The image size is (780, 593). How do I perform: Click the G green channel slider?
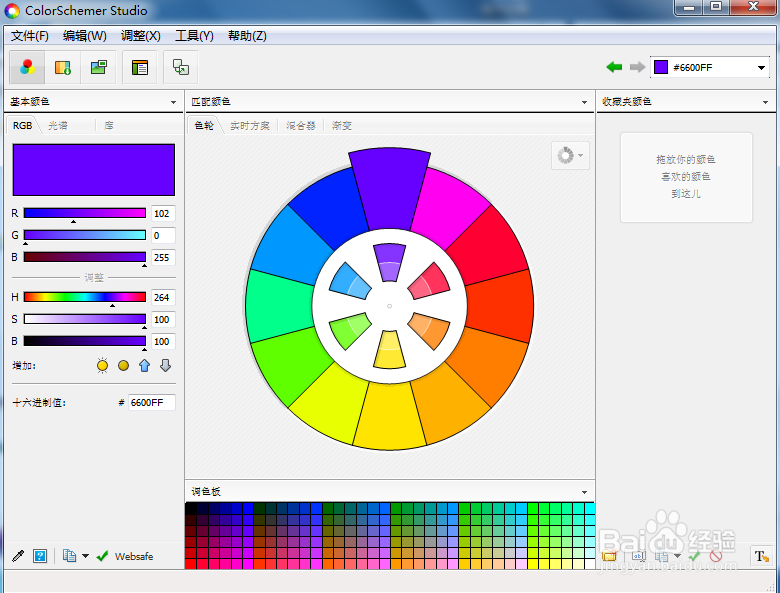(x=85, y=235)
